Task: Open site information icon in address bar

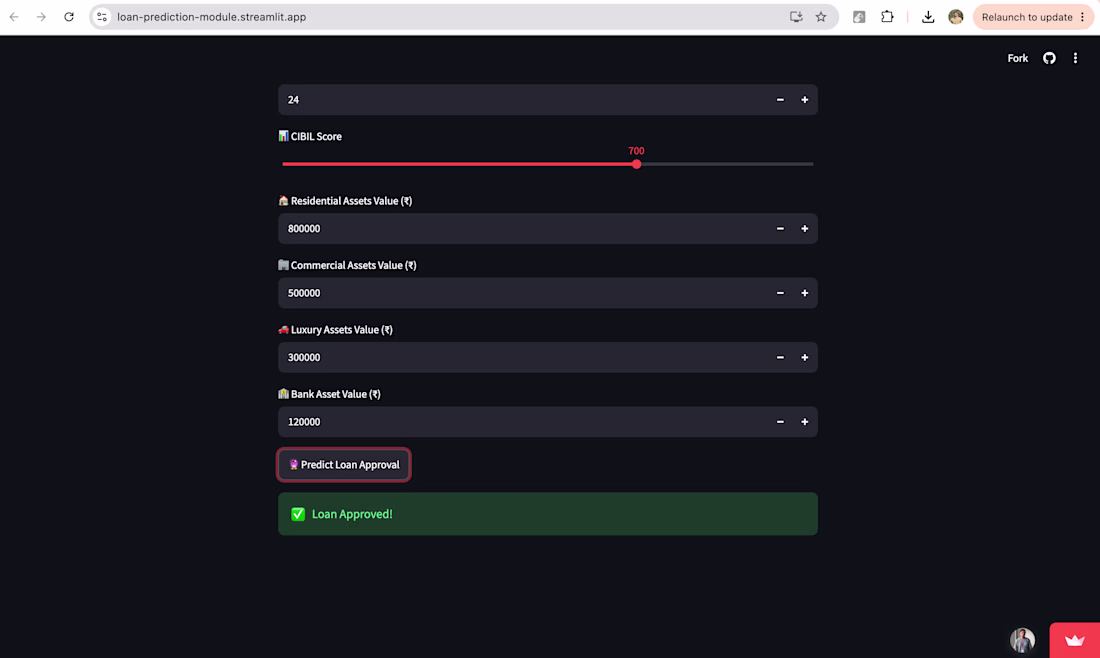Action: (x=102, y=17)
